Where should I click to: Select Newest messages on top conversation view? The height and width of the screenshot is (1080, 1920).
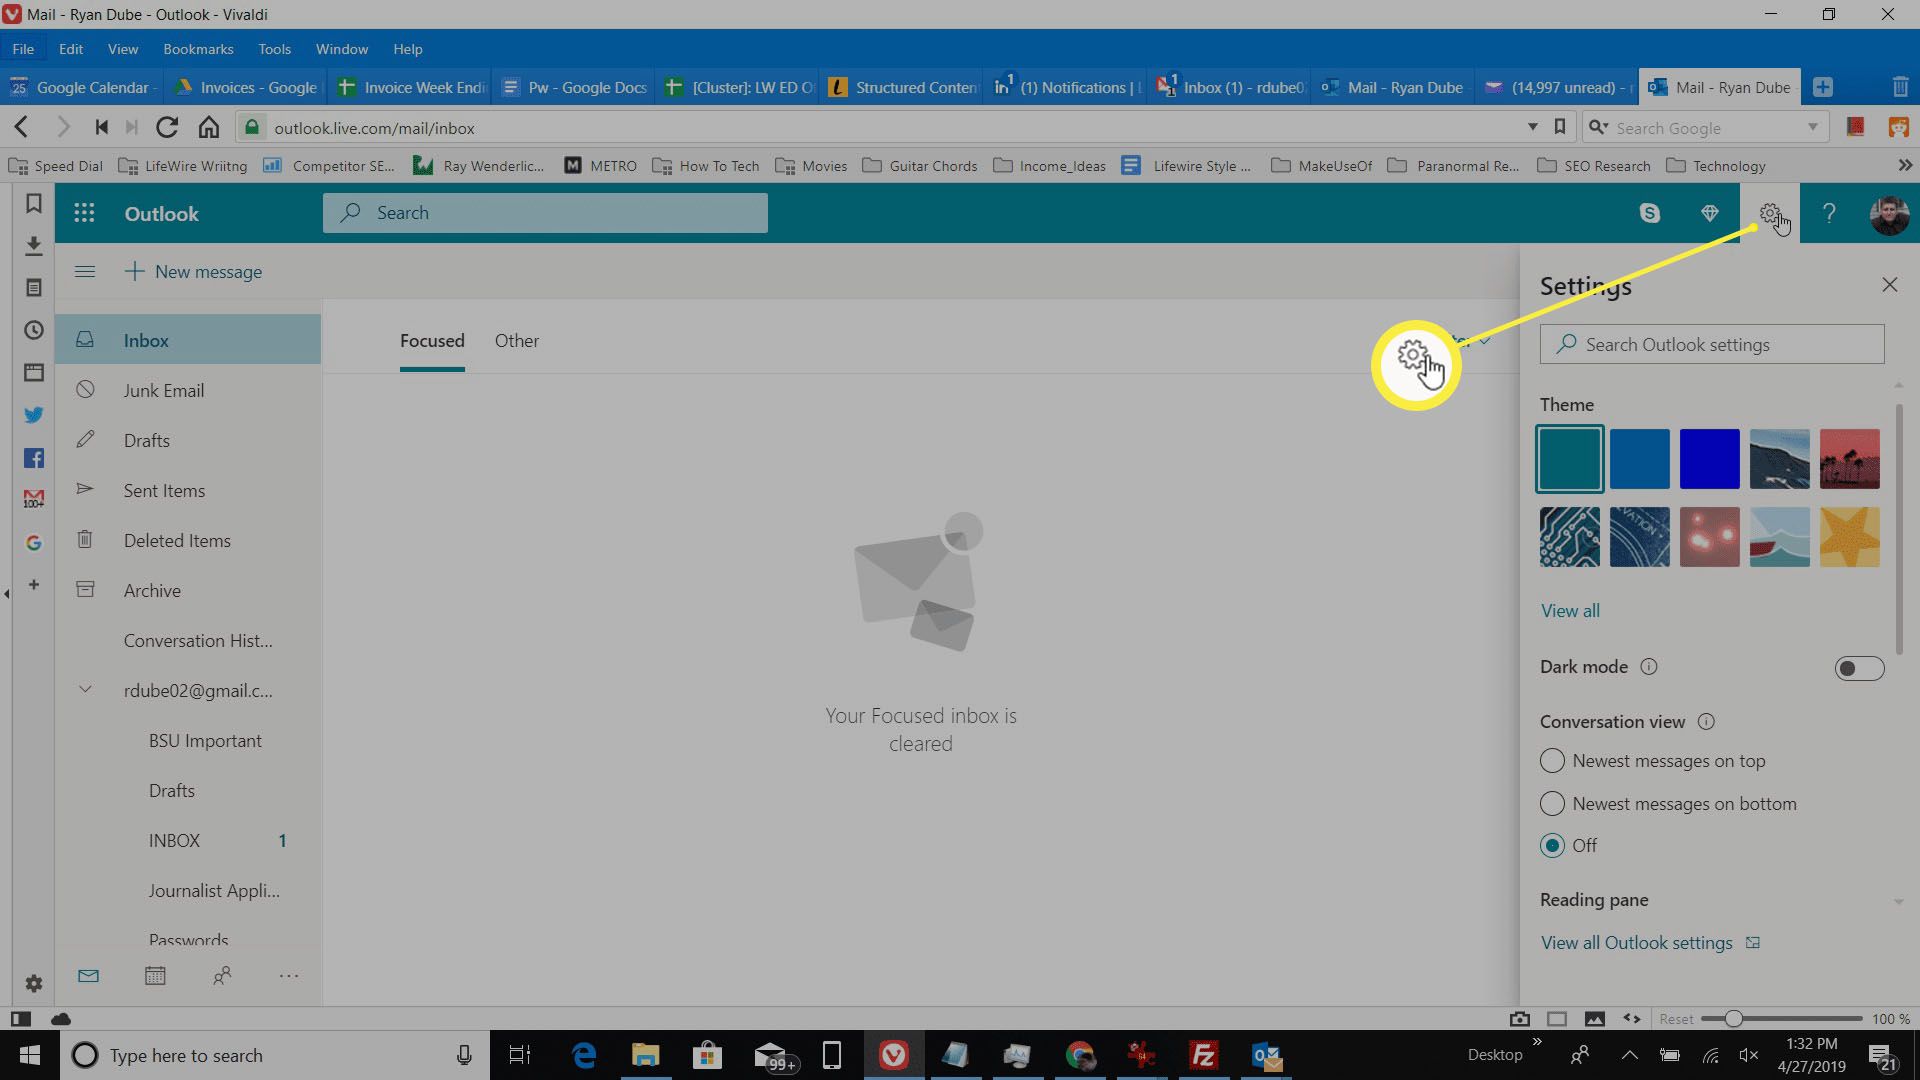coord(1552,760)
